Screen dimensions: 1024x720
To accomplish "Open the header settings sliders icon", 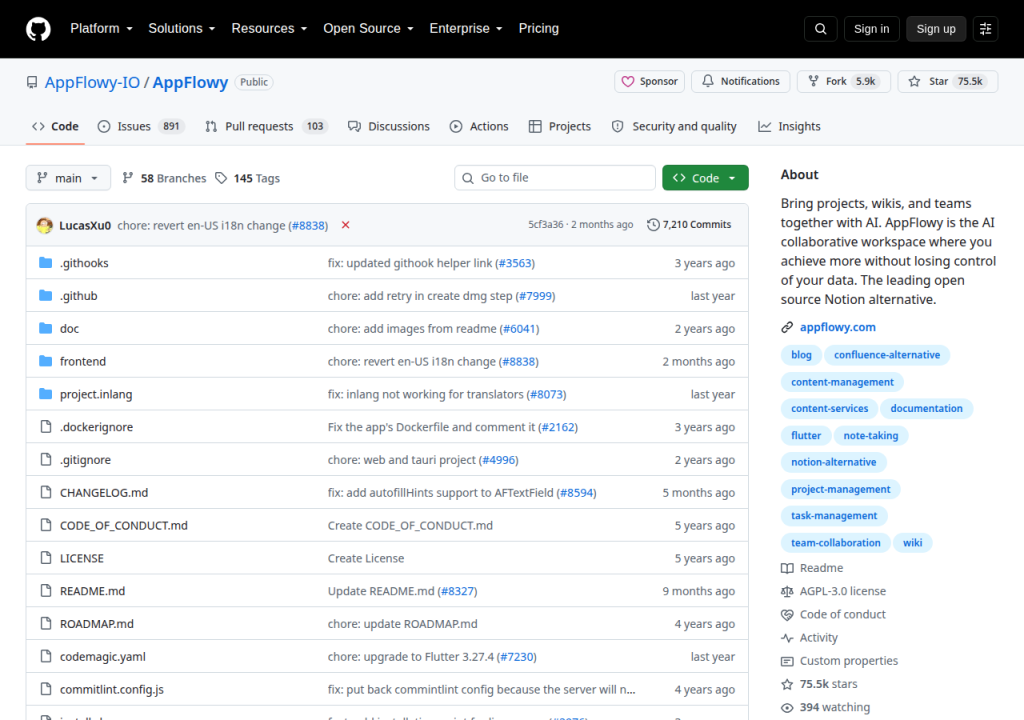I will coord(985,29).
